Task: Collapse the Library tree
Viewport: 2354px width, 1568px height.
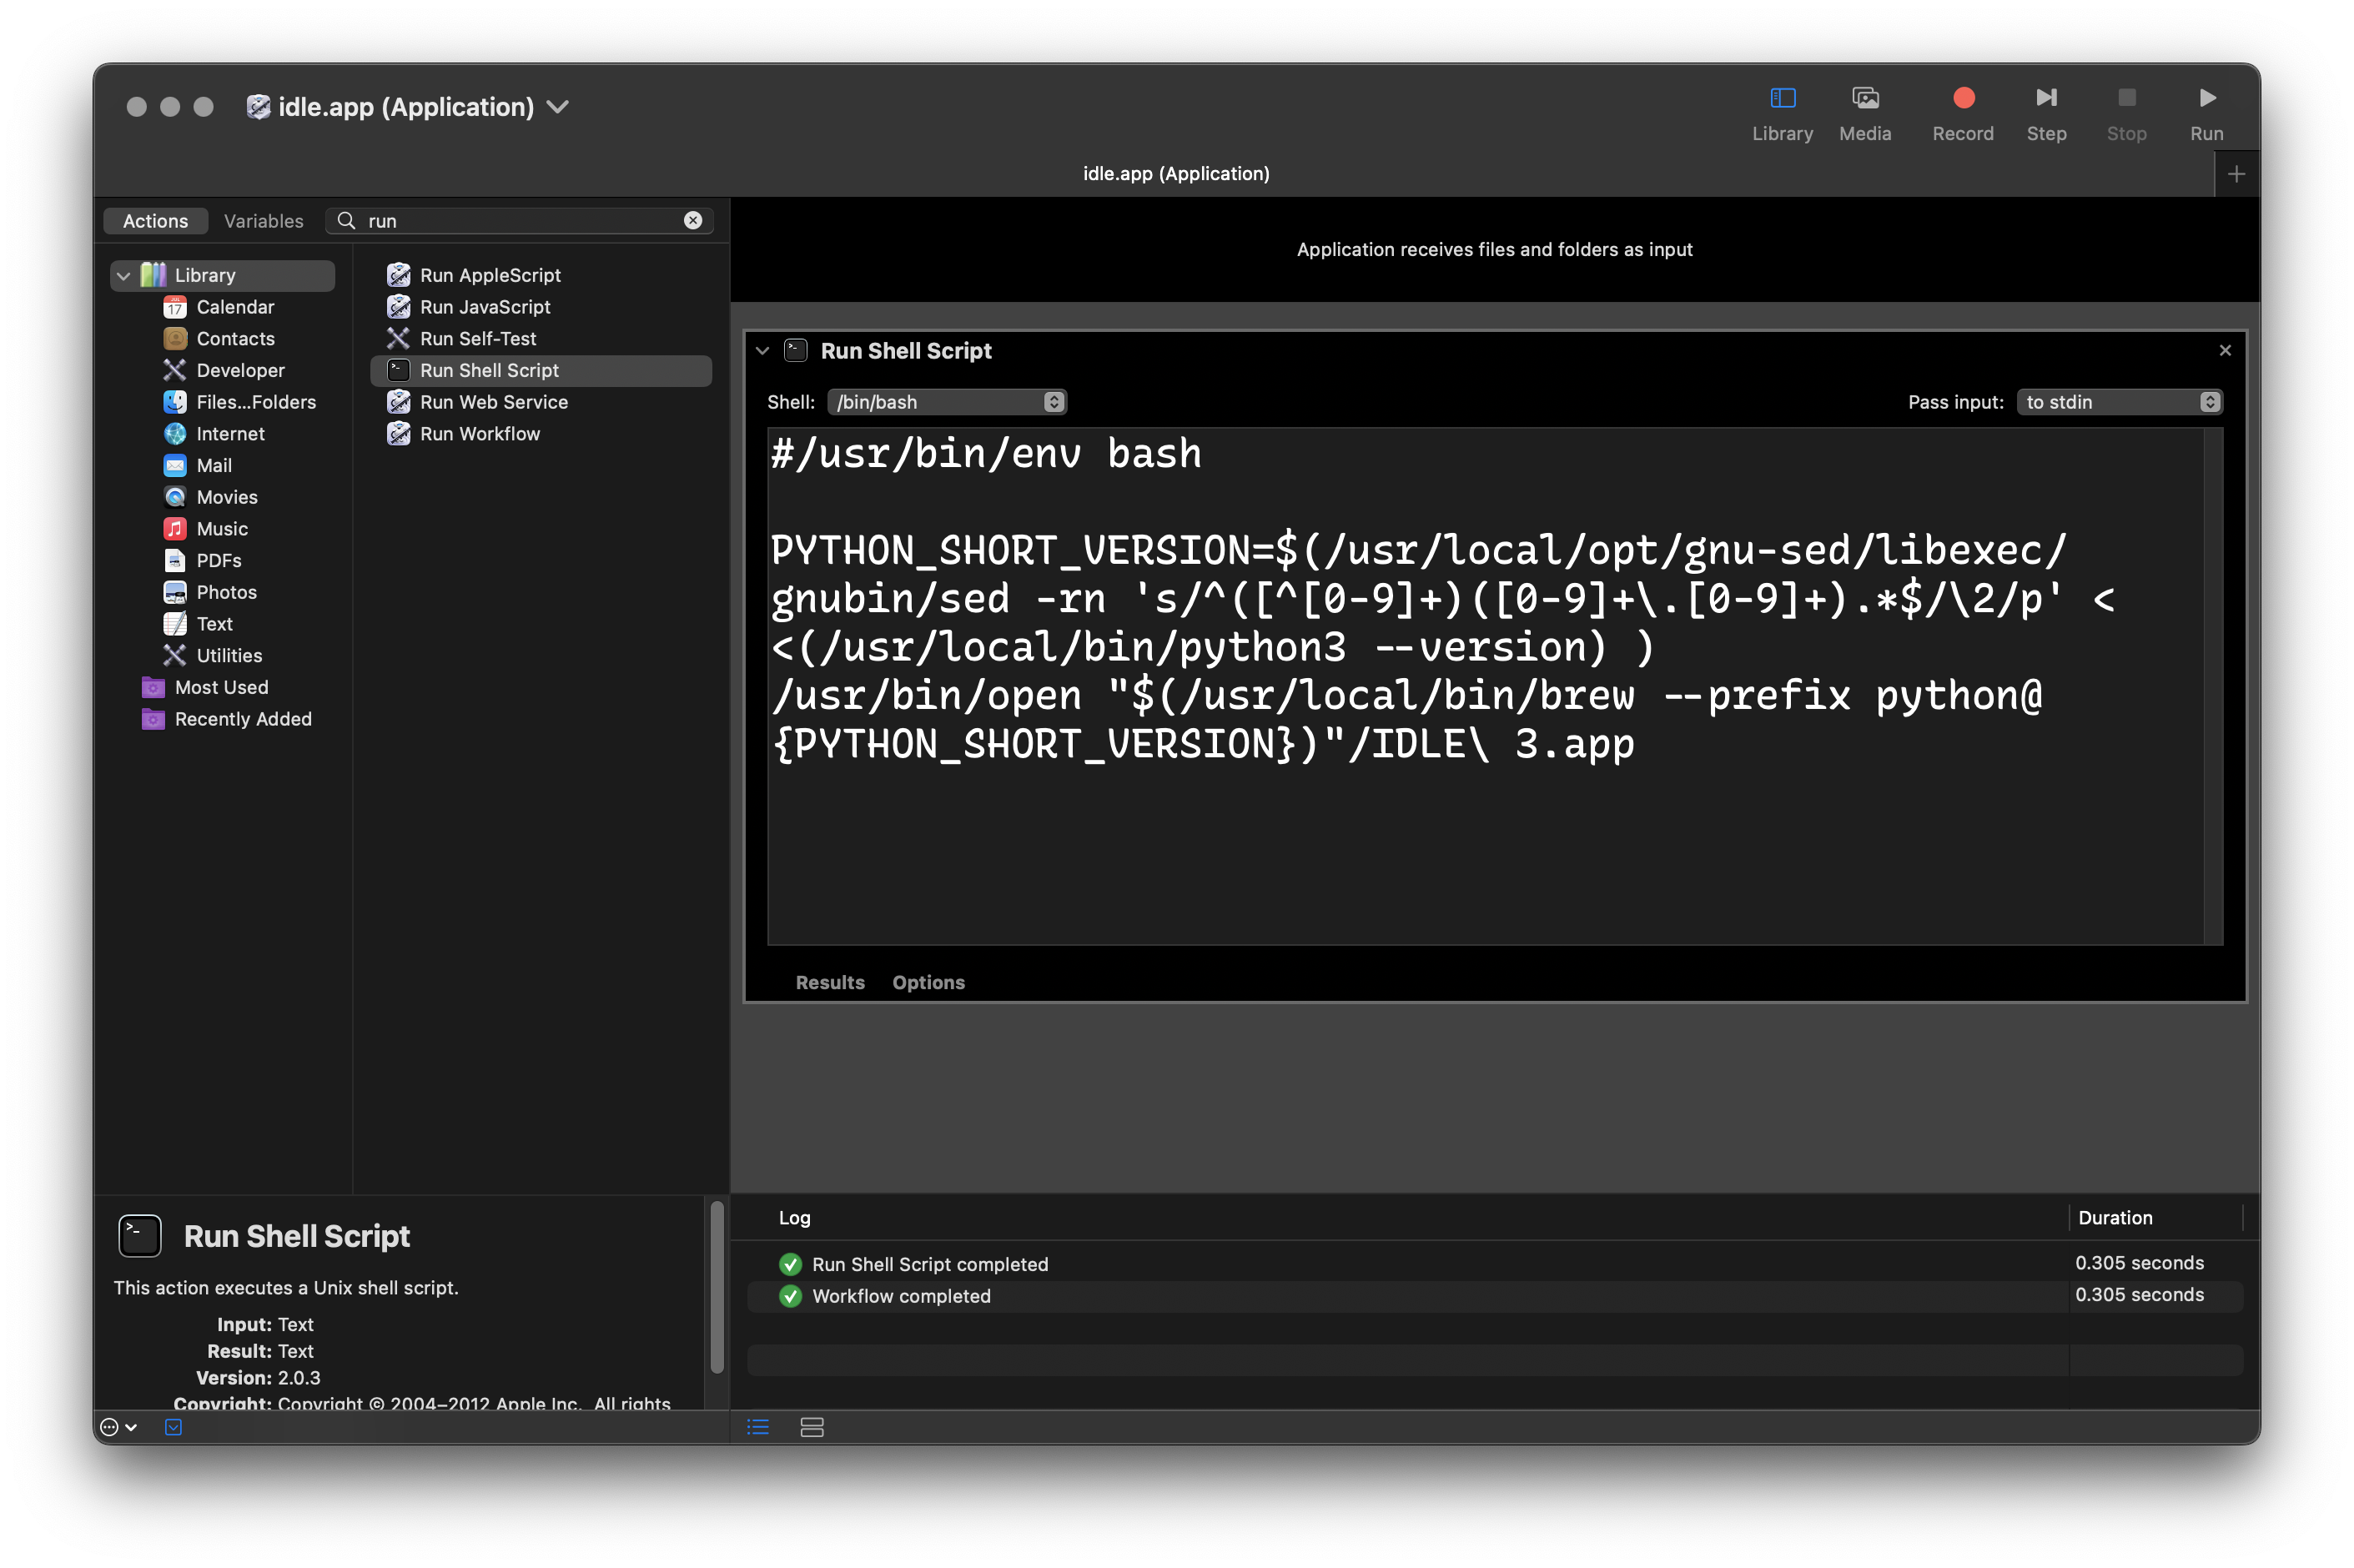Action: tap(123, 275)
